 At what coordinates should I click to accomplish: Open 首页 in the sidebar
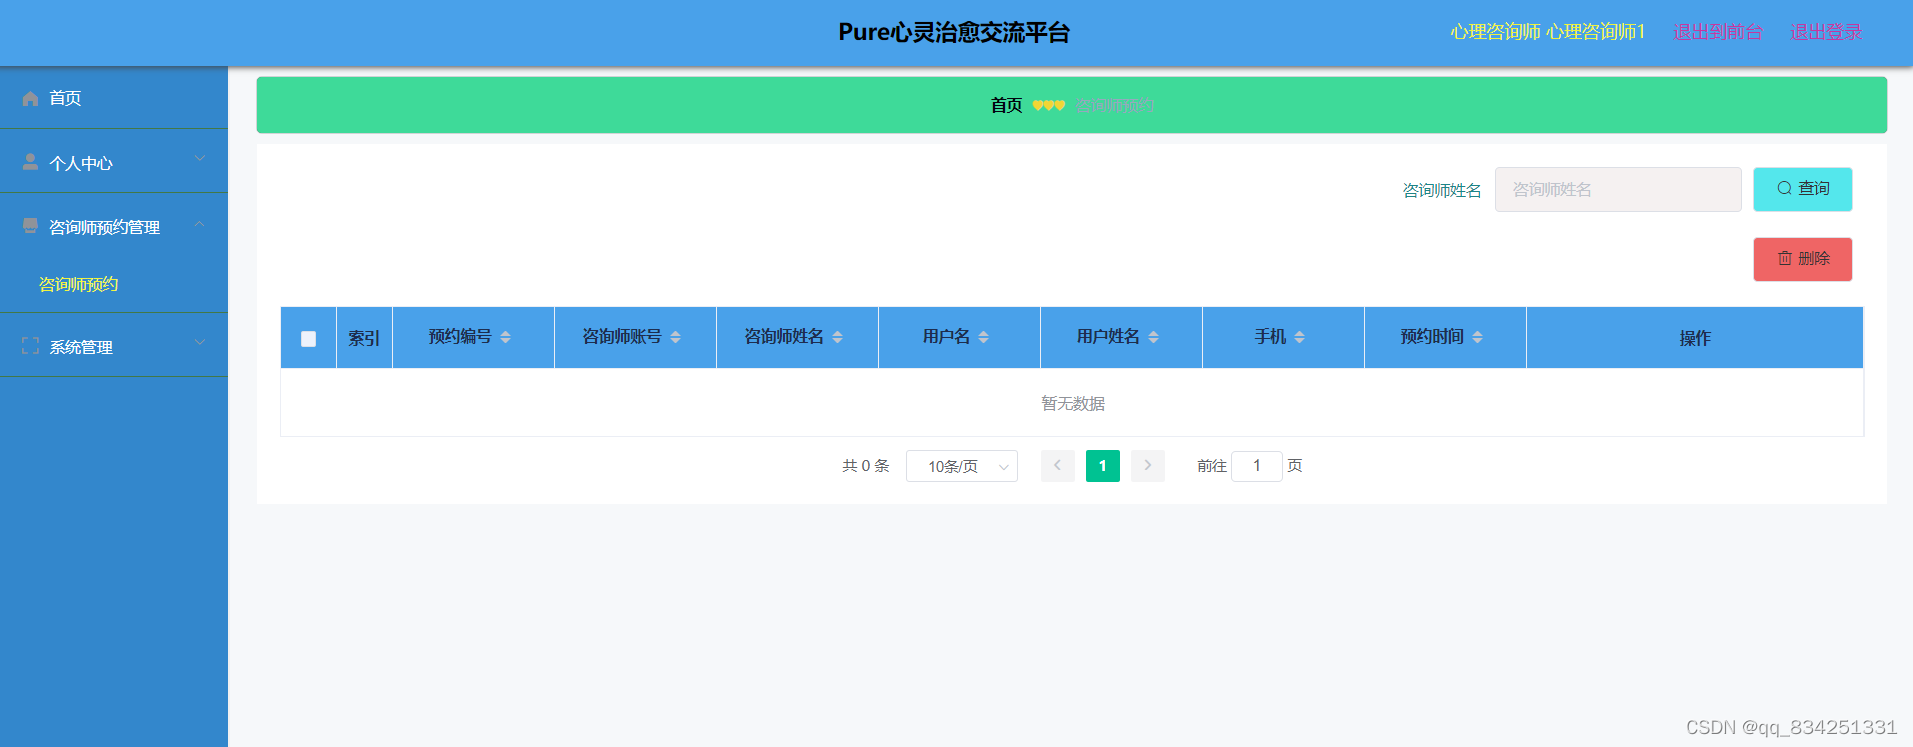coord(114,98)
